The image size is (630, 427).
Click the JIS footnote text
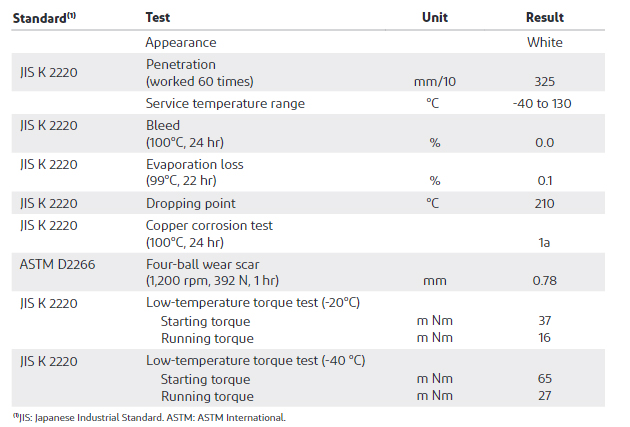149,418
